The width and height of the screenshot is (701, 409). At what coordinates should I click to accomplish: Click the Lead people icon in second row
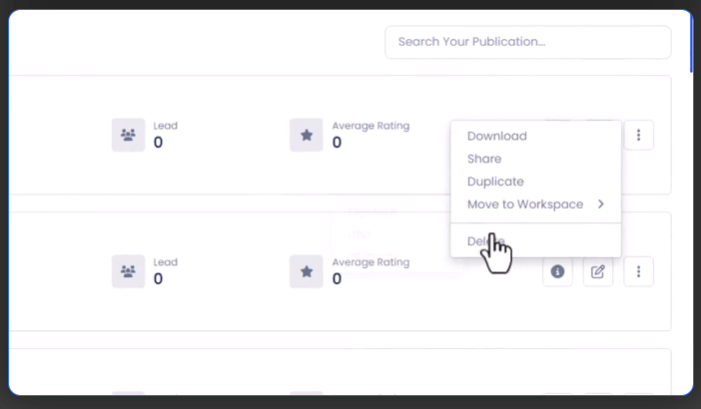click(x=128, y=271)
